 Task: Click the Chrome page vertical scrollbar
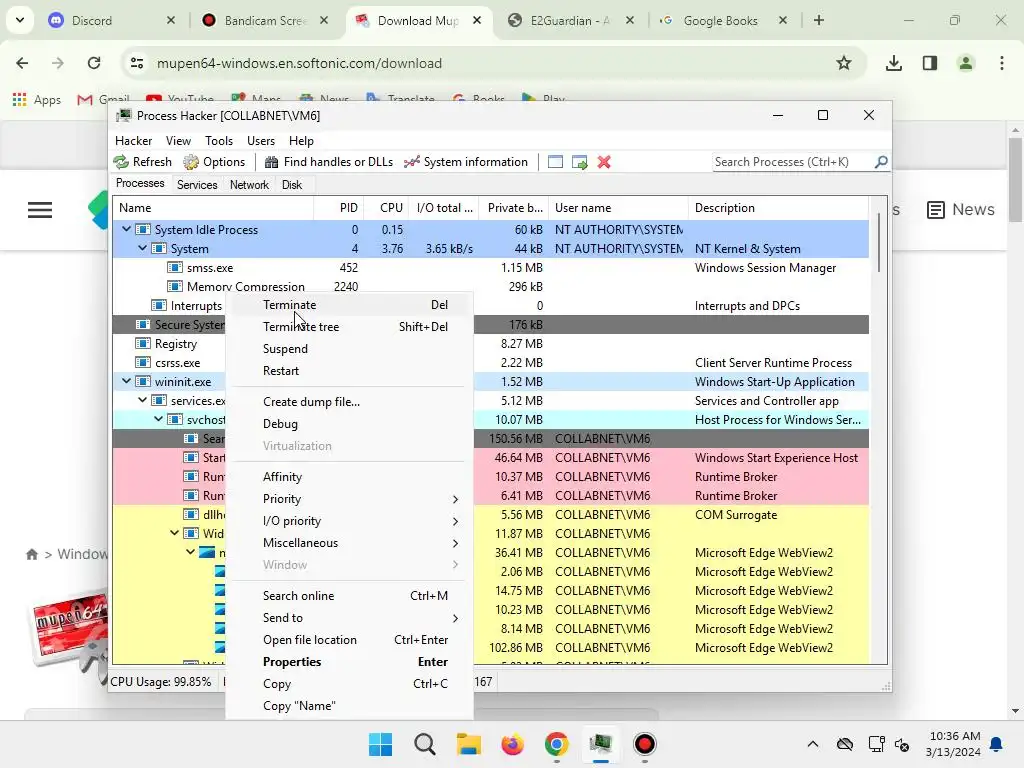1016,180
